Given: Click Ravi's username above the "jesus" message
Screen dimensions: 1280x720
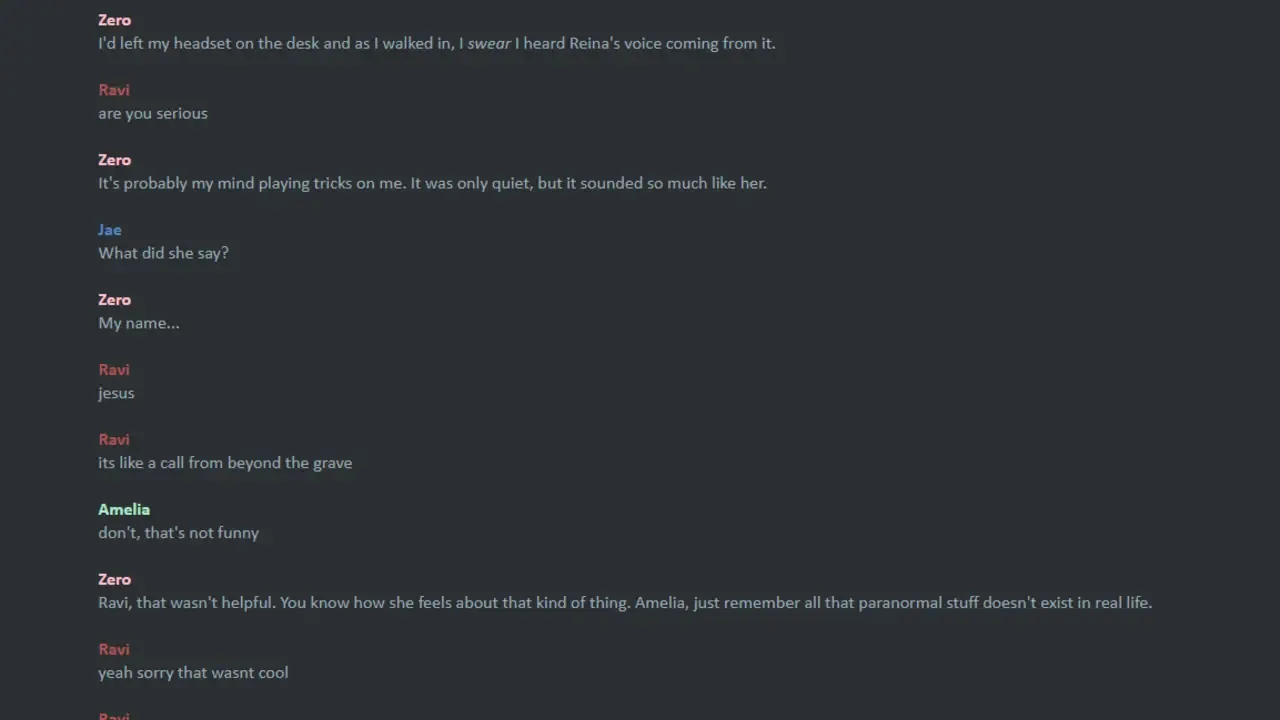Looking at the screenshot, I should [x=114, y=370].
